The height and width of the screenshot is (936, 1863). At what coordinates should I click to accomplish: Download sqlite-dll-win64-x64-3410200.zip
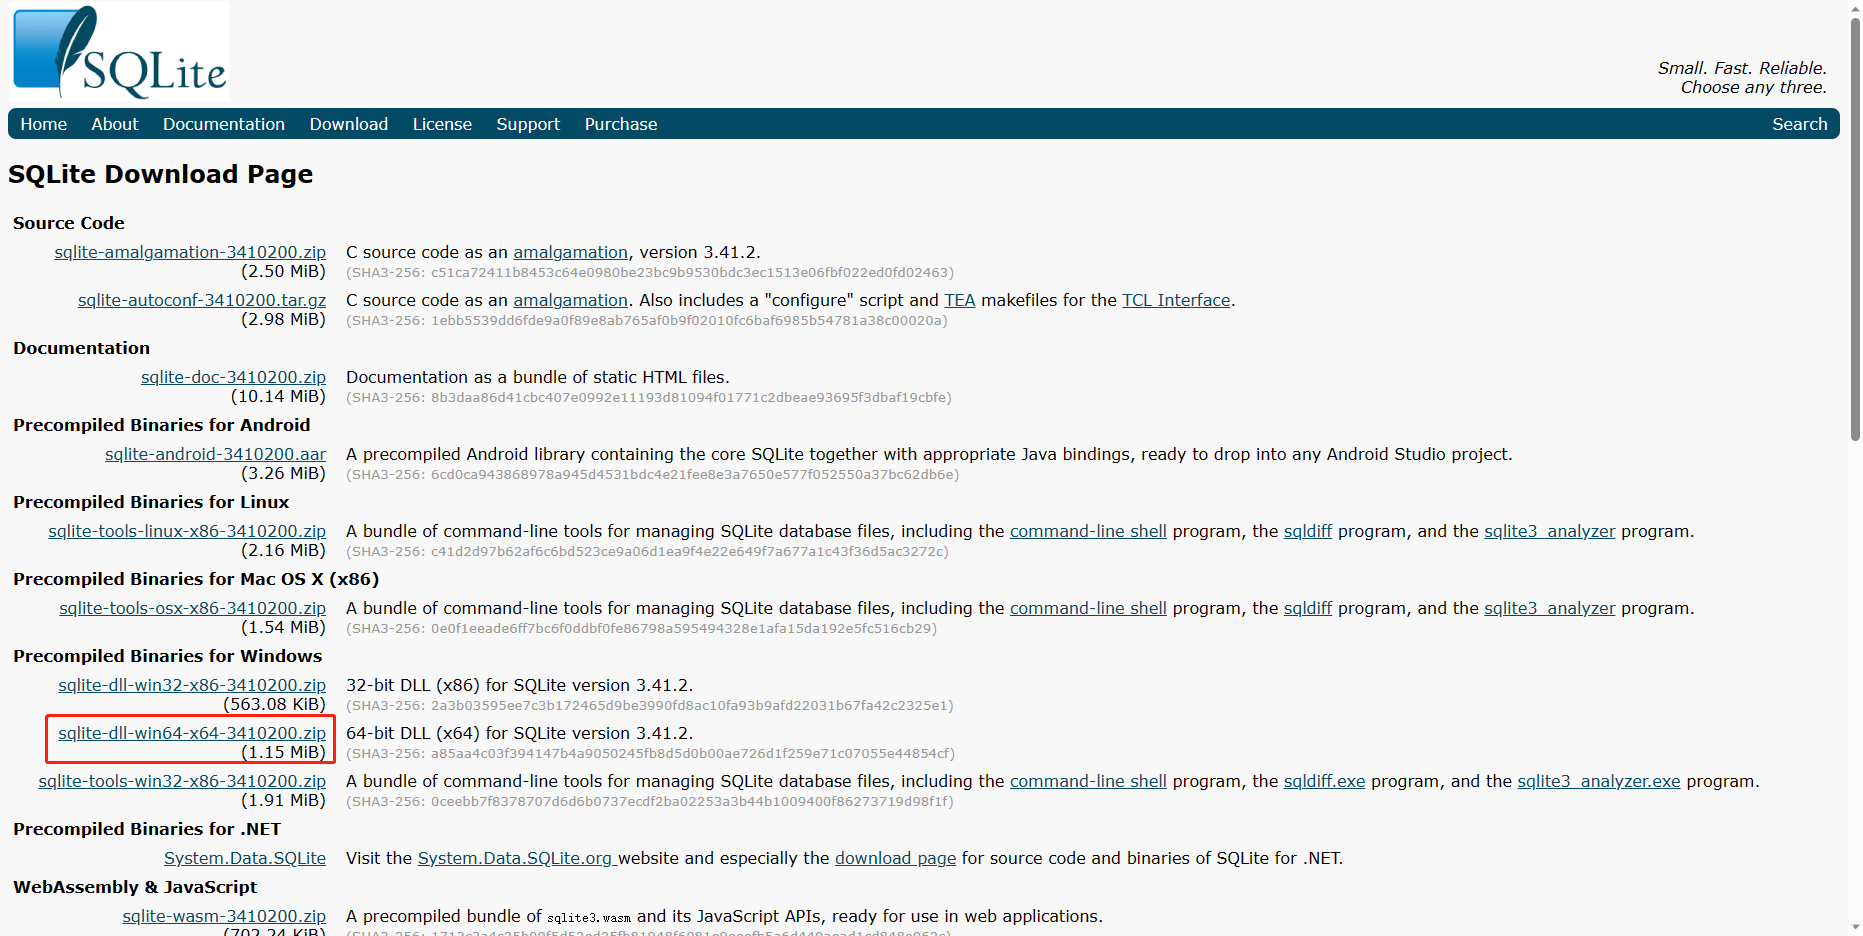(x=192, y=733)
